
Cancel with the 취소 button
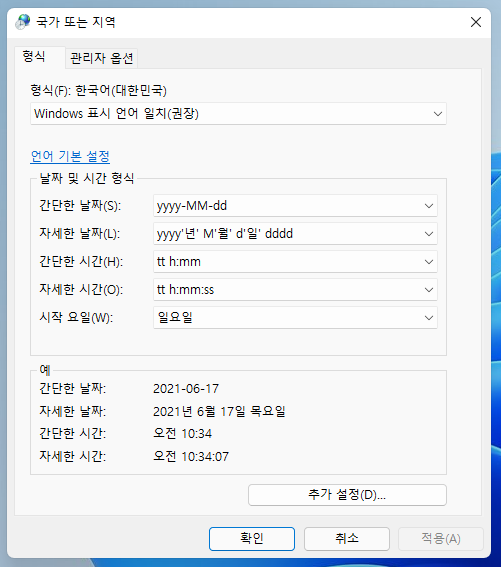(x=347, y=538)
